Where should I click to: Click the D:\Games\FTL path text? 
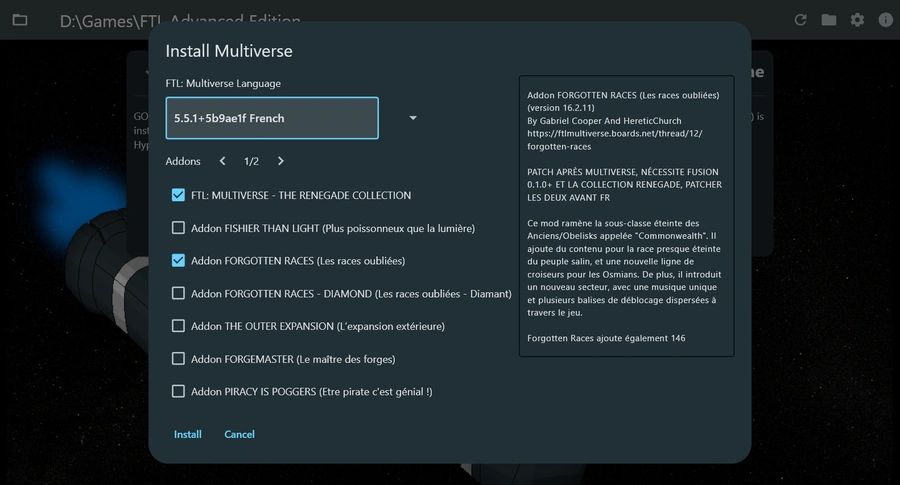click(180, 21)
